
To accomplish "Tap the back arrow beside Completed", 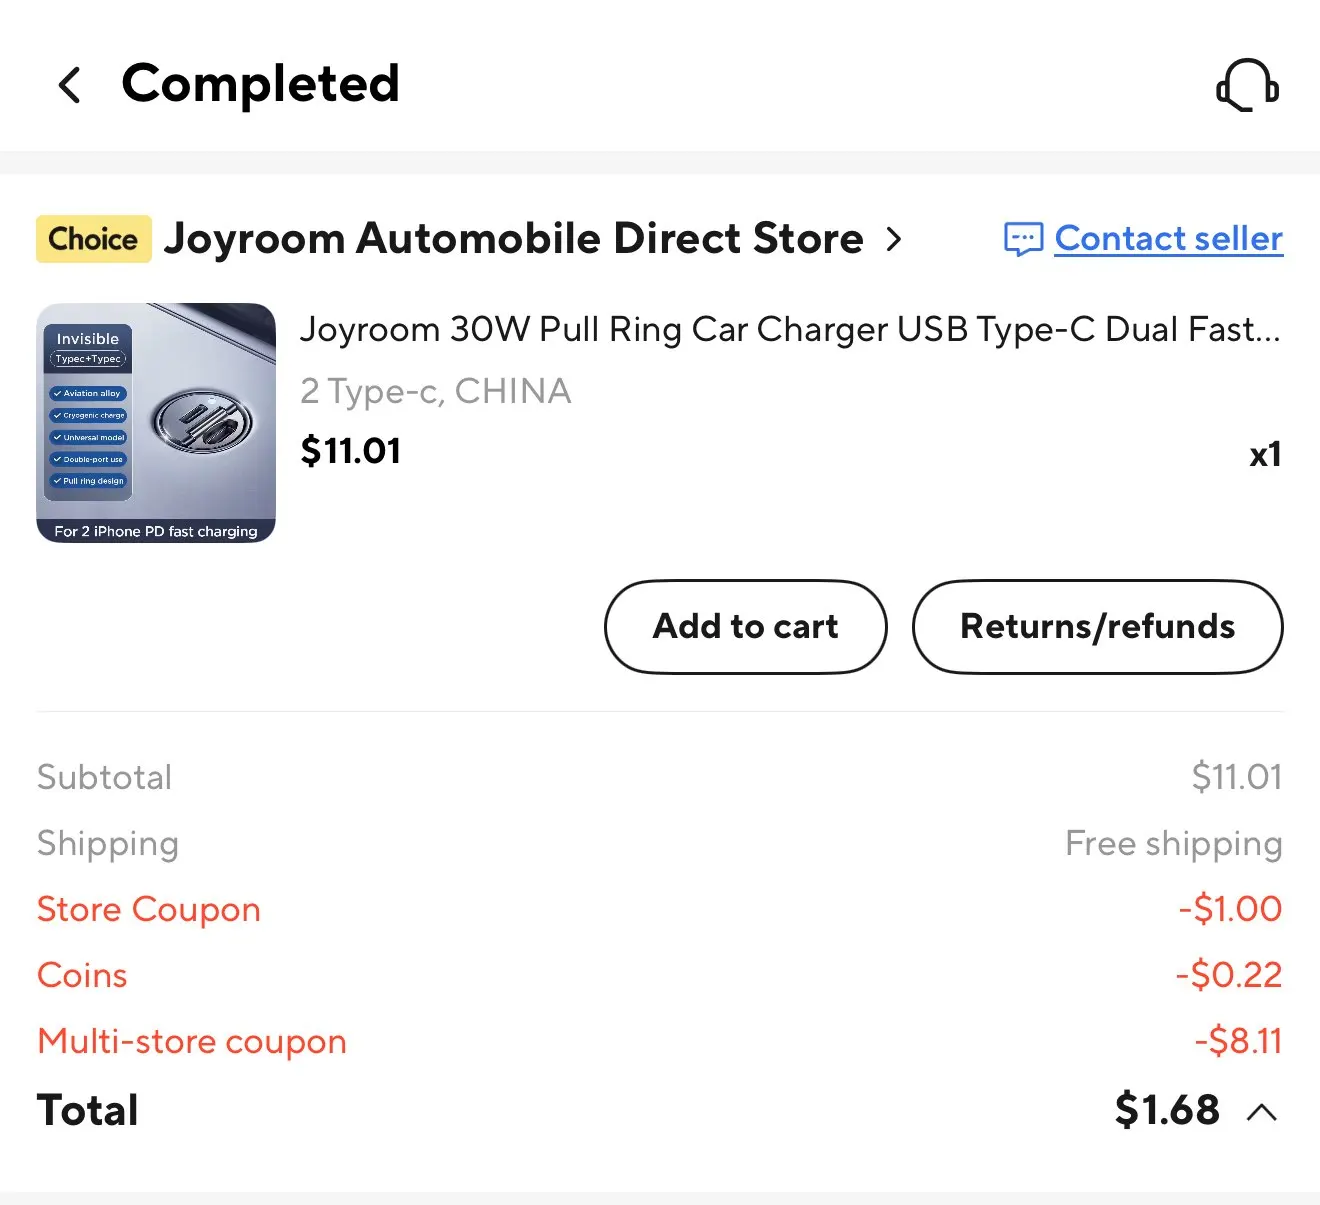I will click(69, 85).
